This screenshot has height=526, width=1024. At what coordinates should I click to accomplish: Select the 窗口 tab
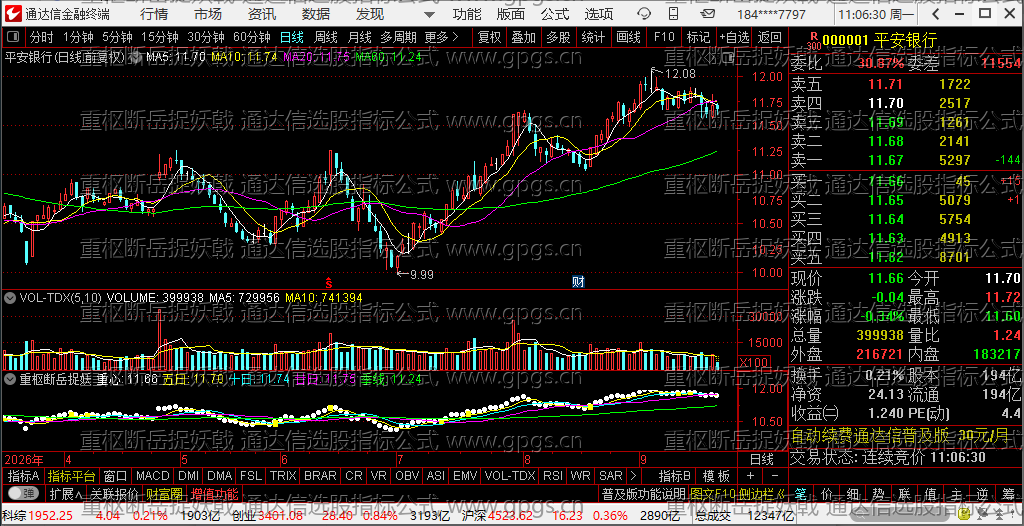tap(115, 476)
